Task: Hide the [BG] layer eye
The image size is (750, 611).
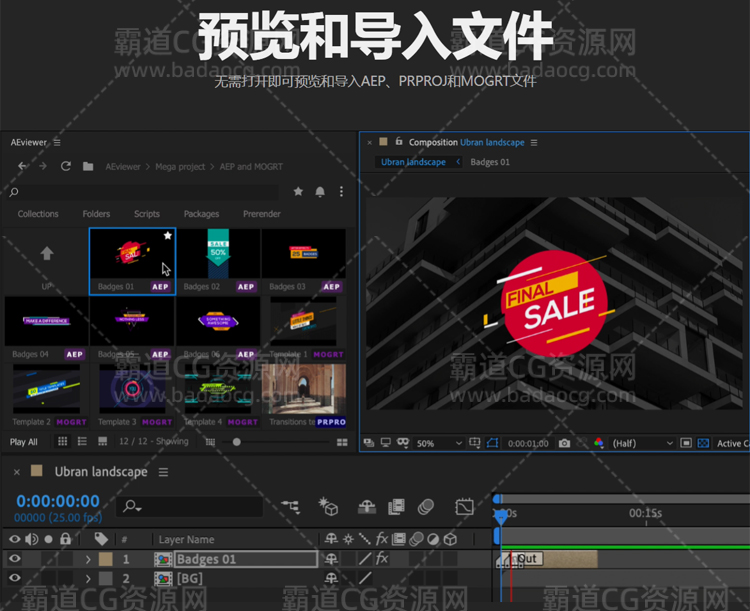Action: pyautogui.click(x=14, y=578)
